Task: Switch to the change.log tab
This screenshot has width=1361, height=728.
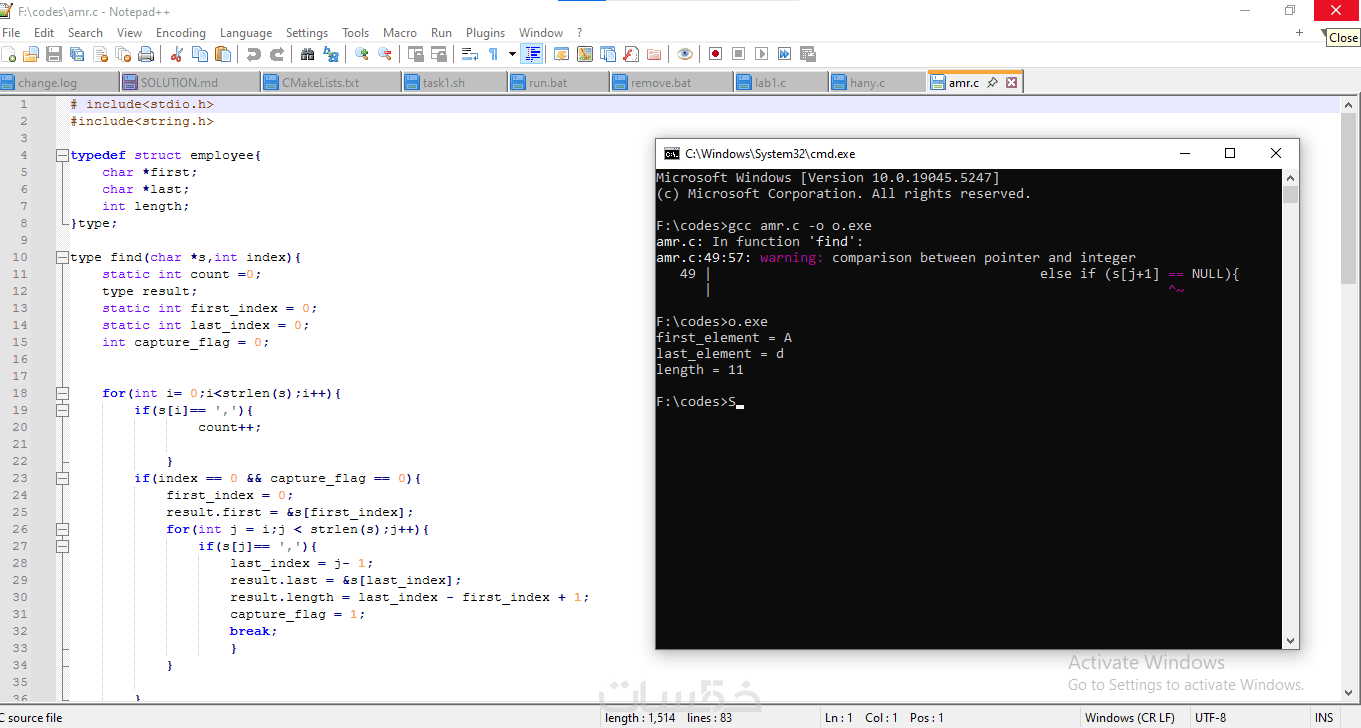Action: (60, 82)
